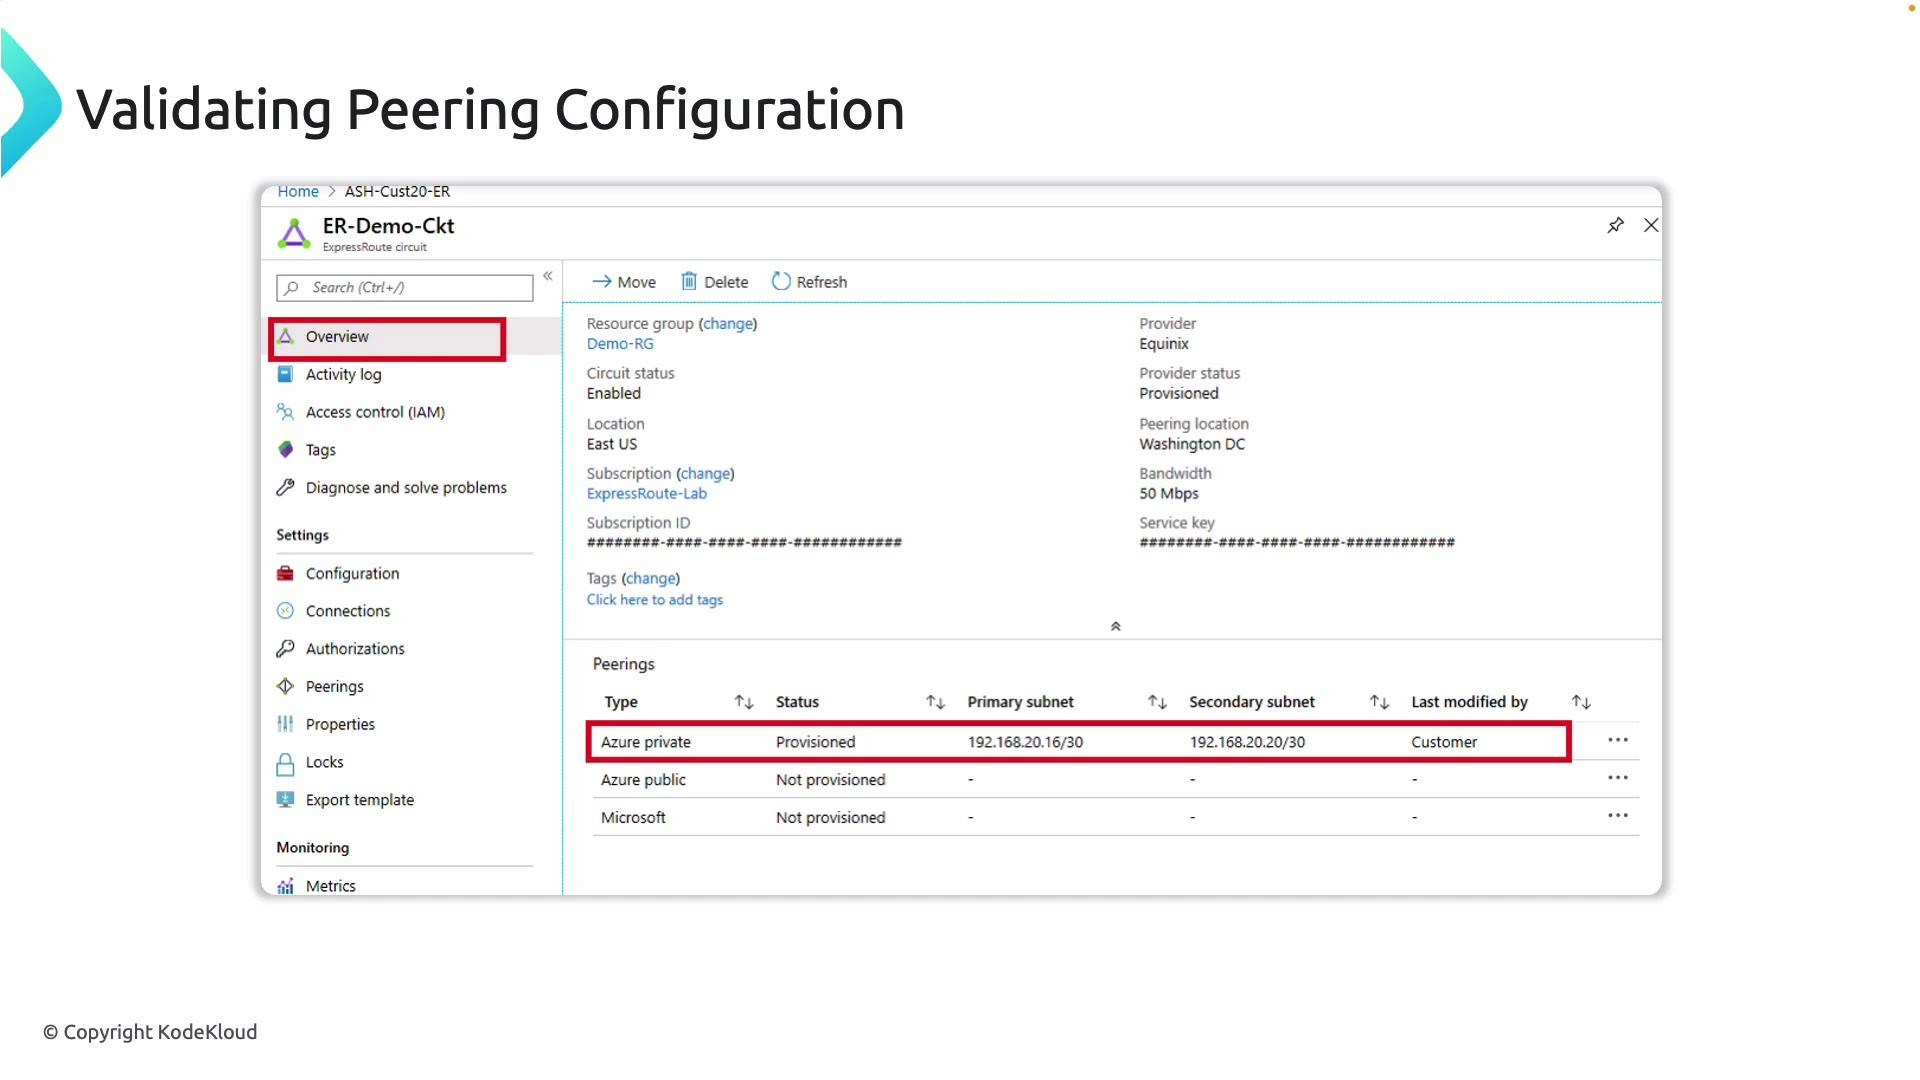Open the Demo-RG resource group
Viewport: 1920px width, 1080px height.
tap(619, 343)
